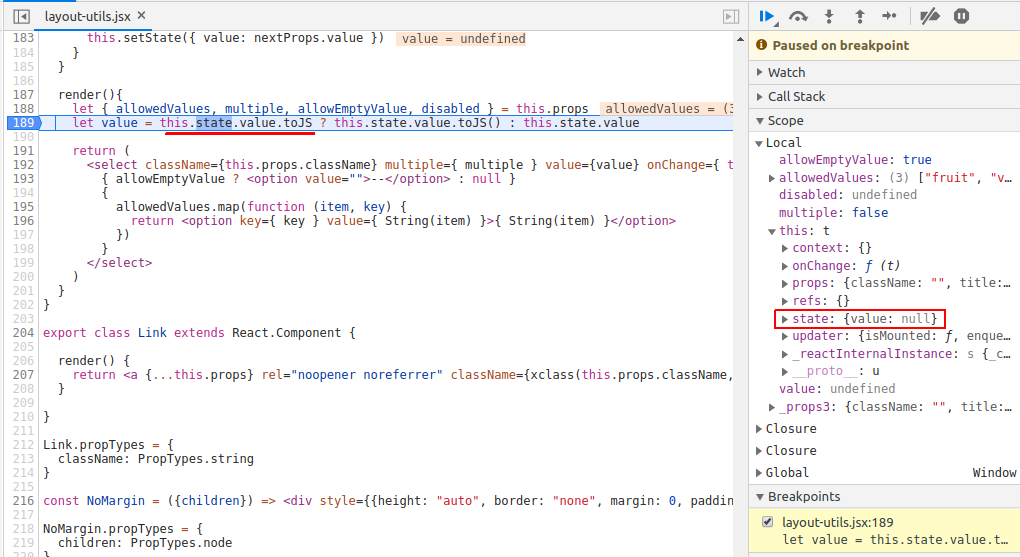Expand the _props3 object
Image resolution: width=1020 pixels, height=557 pixels.
pyautogui.click(x=772, y=407)
